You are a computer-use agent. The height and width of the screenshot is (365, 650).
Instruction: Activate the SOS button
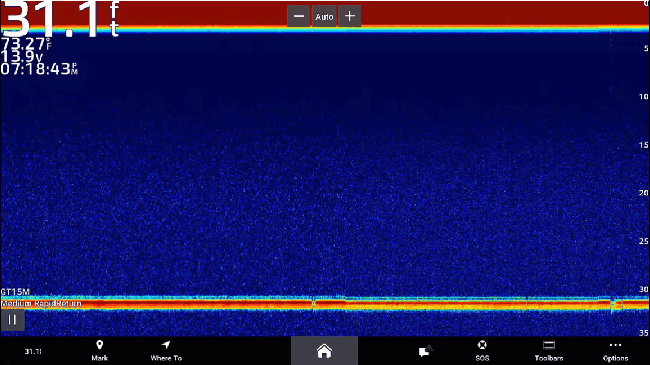tap(482, 351)
